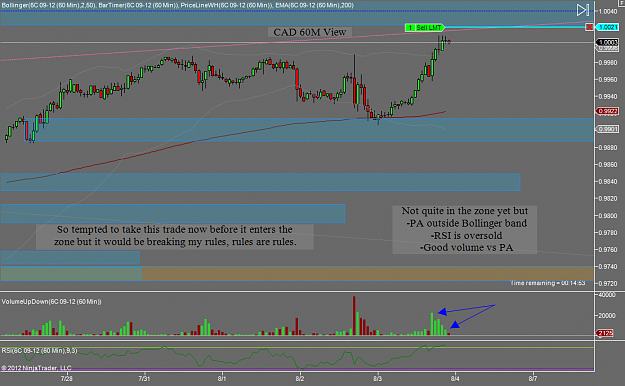Click the 0.9901 Bollinger price marker
This screenshot has height=386, width=625.
[607, 129]
